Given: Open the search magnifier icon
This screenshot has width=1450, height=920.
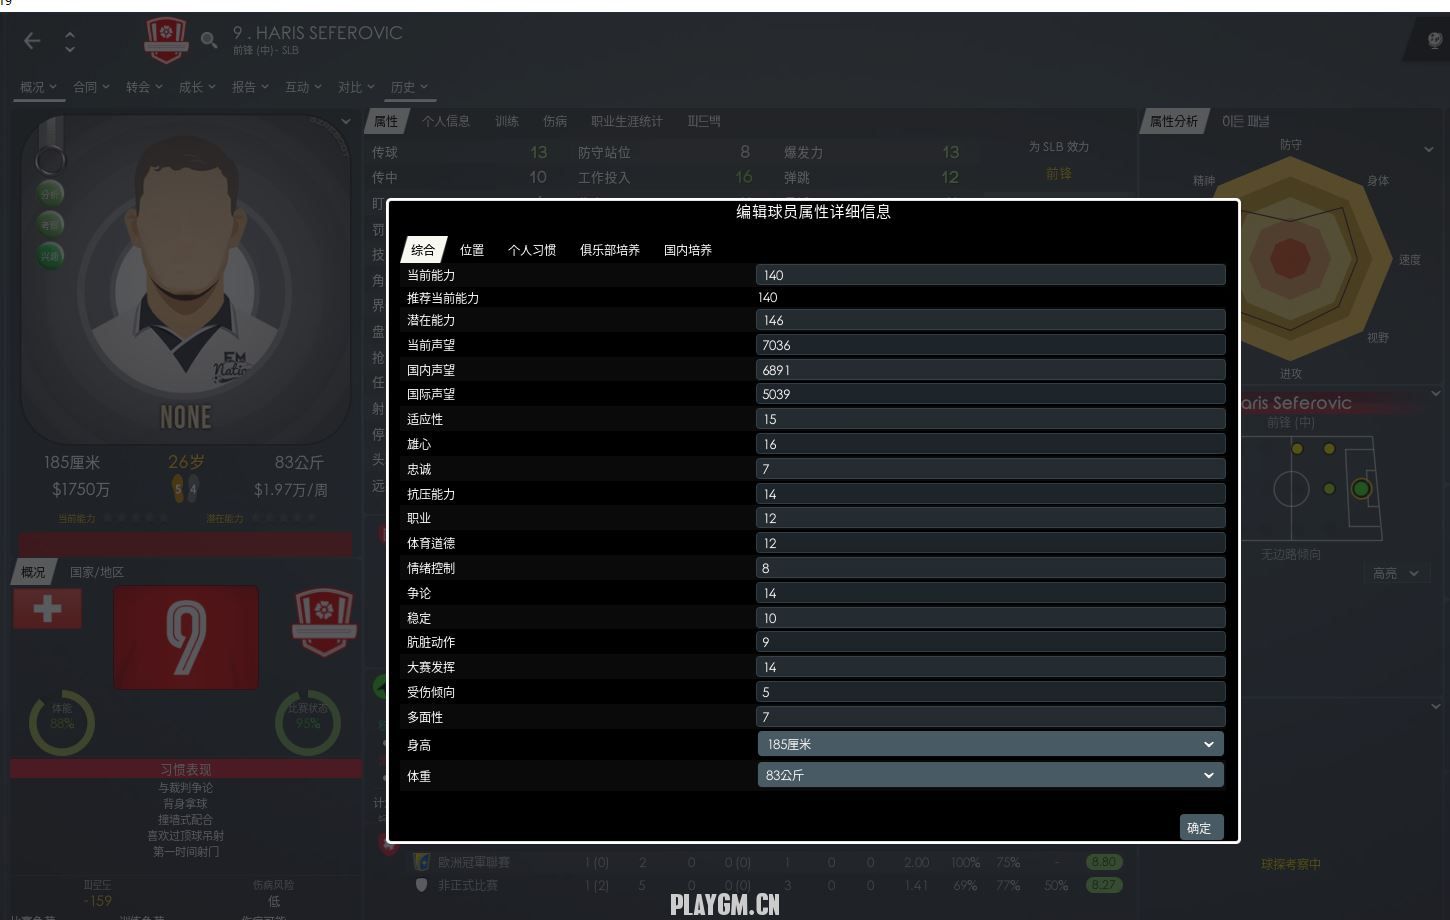Looking at the screenshot, I should coord(209,40).
